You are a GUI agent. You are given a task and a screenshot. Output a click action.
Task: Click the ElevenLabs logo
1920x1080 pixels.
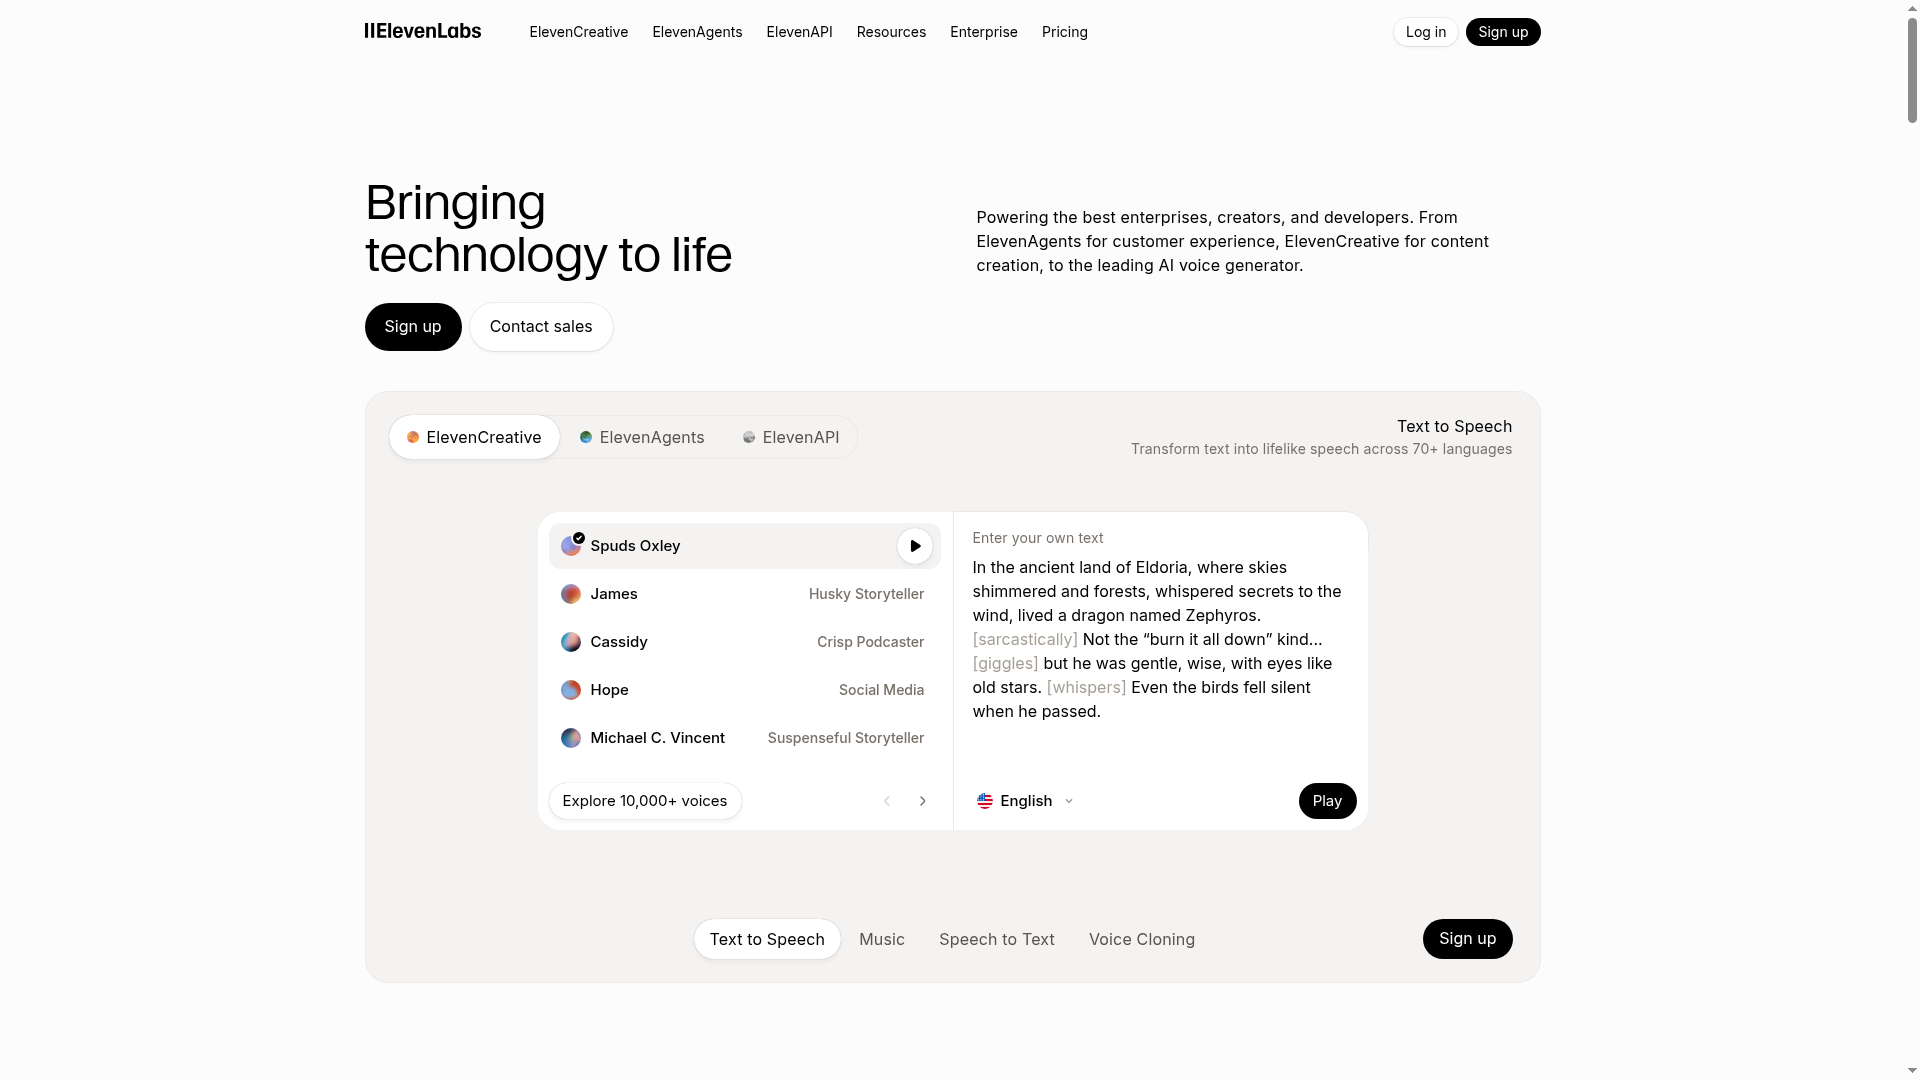(422, 31)
